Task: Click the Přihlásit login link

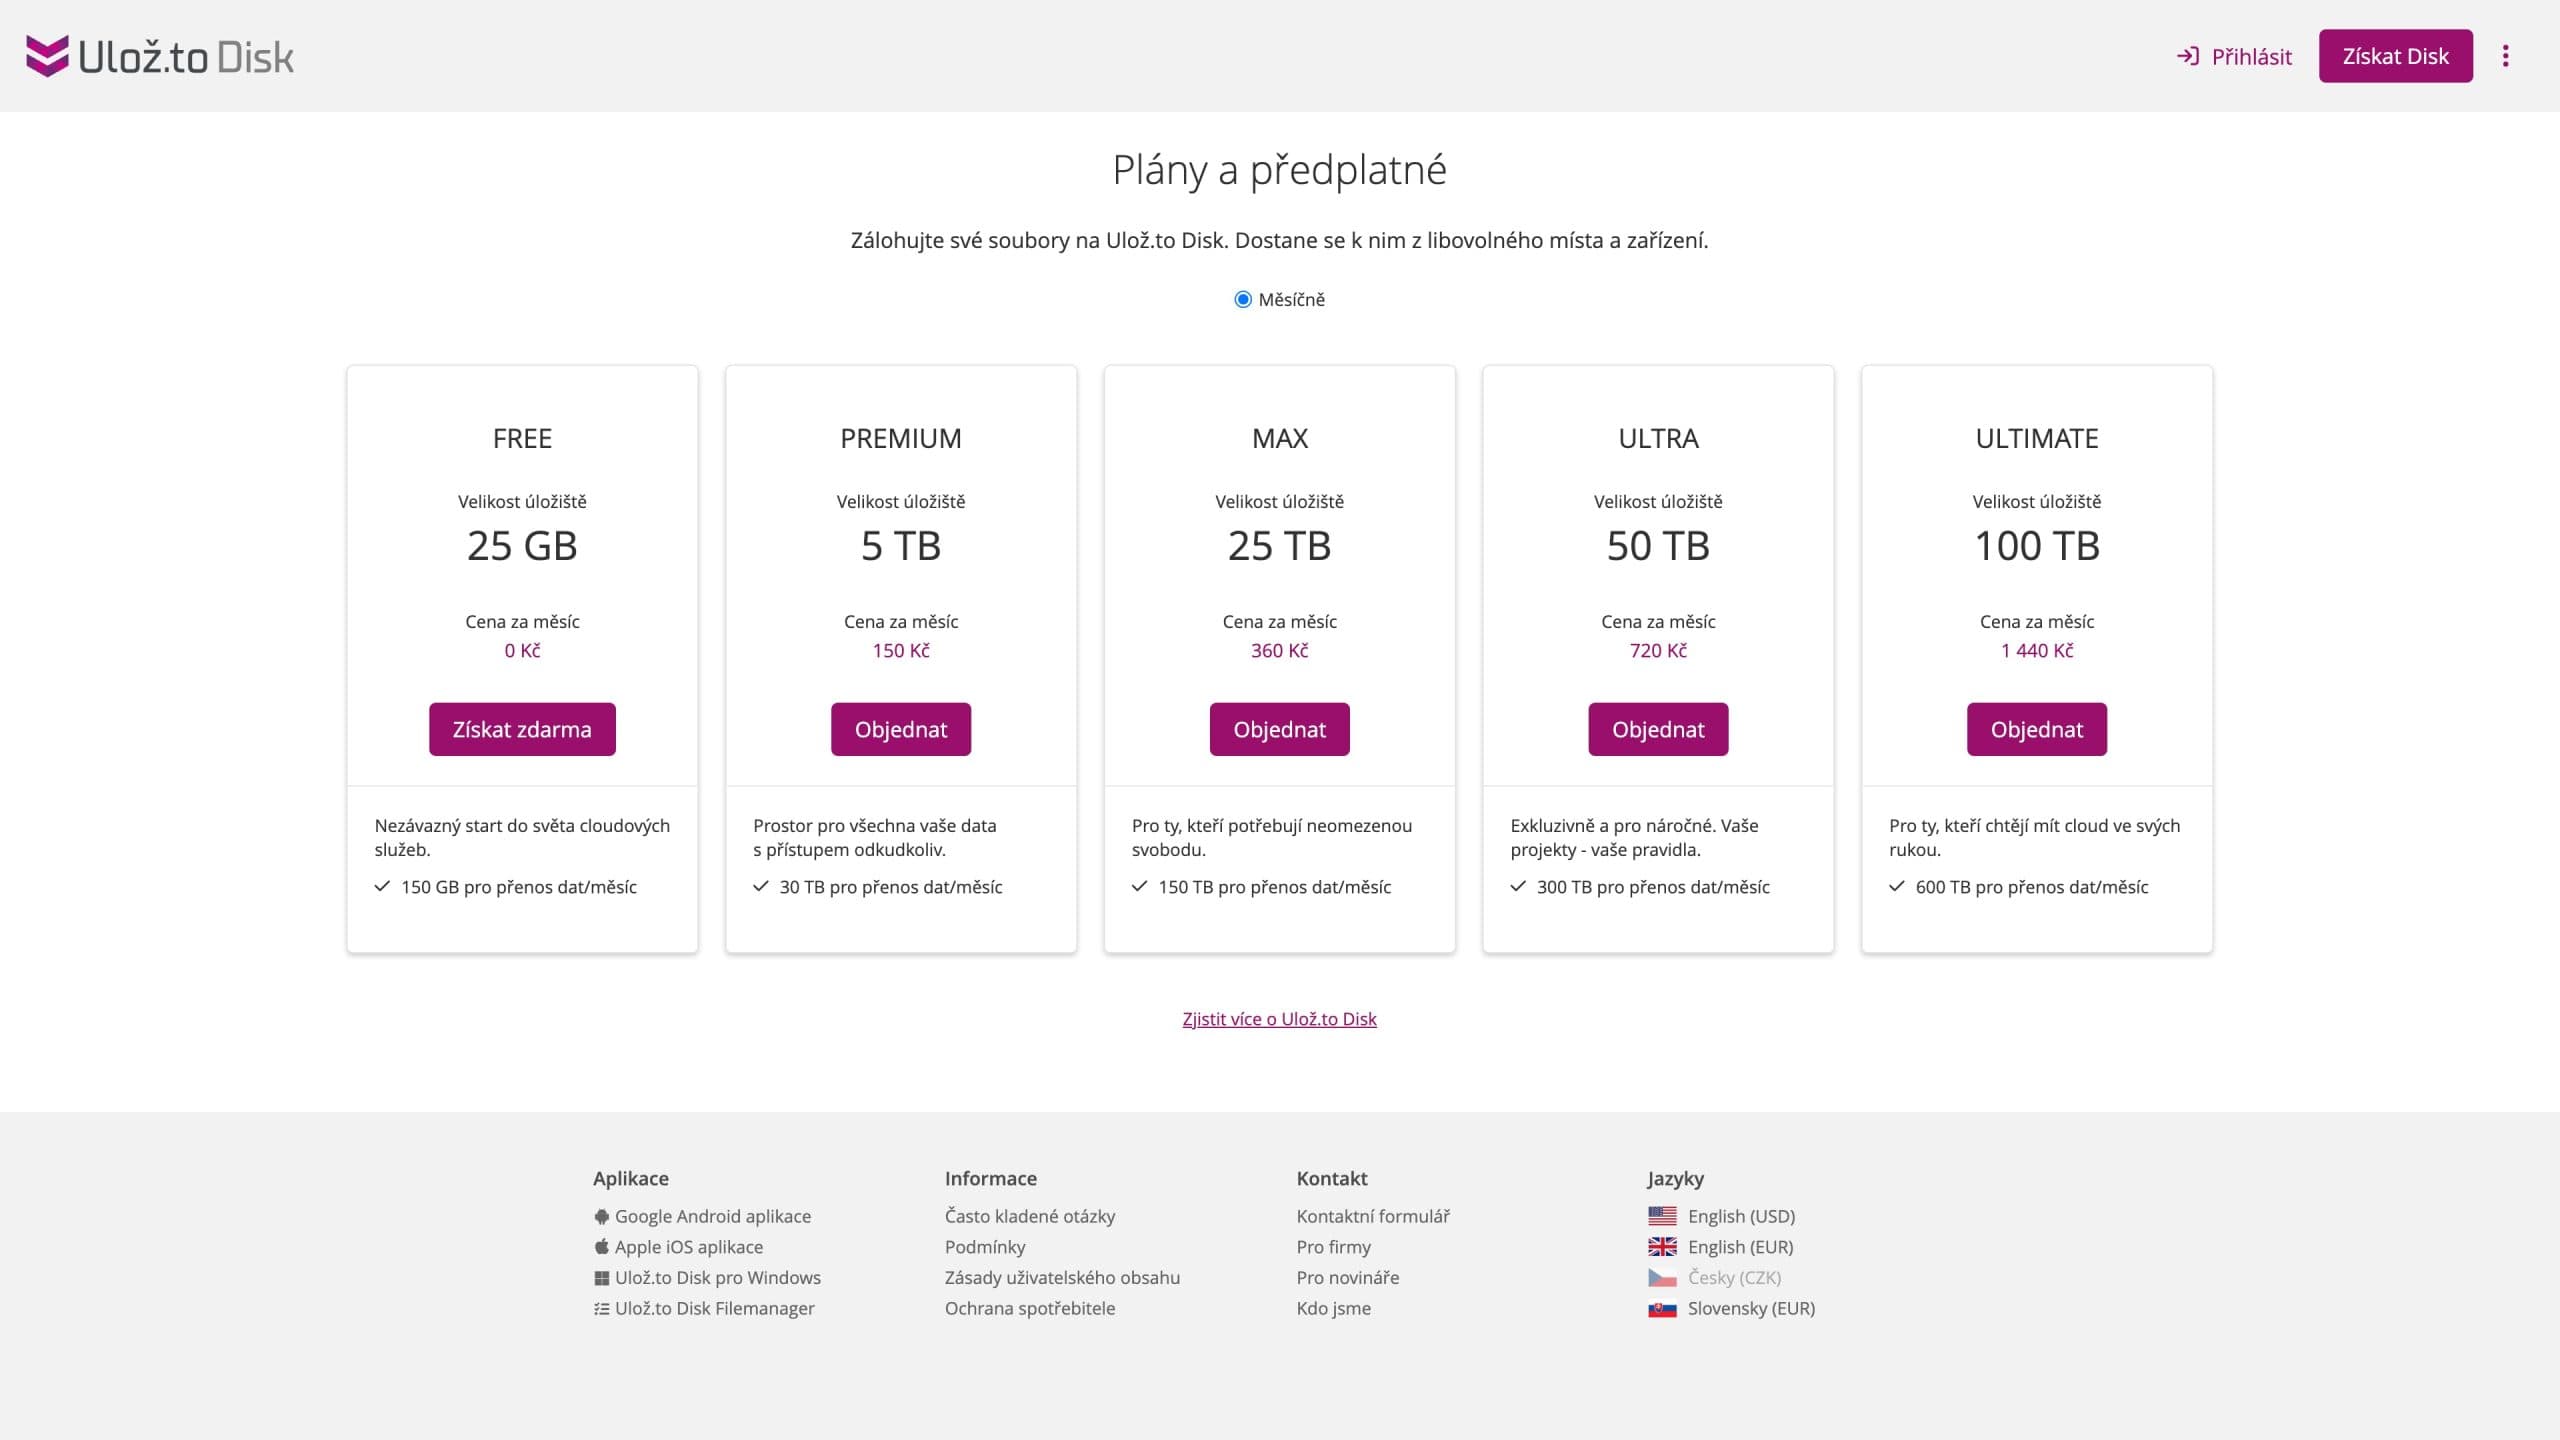Action: coord(2234,56)
